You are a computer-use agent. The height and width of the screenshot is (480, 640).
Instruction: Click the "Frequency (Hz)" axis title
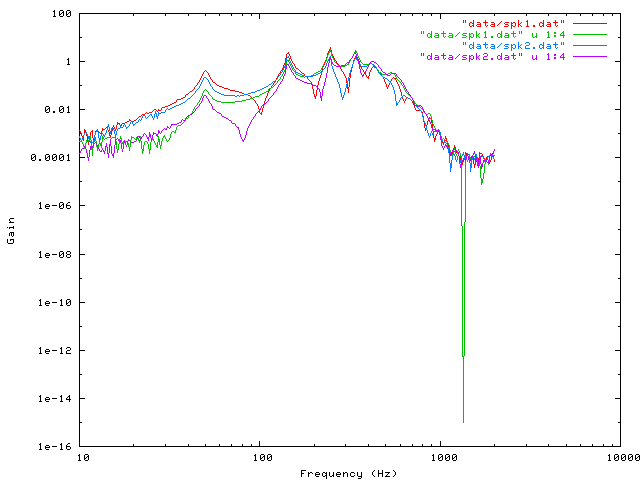pyautogui.click(x=348, y=473)
